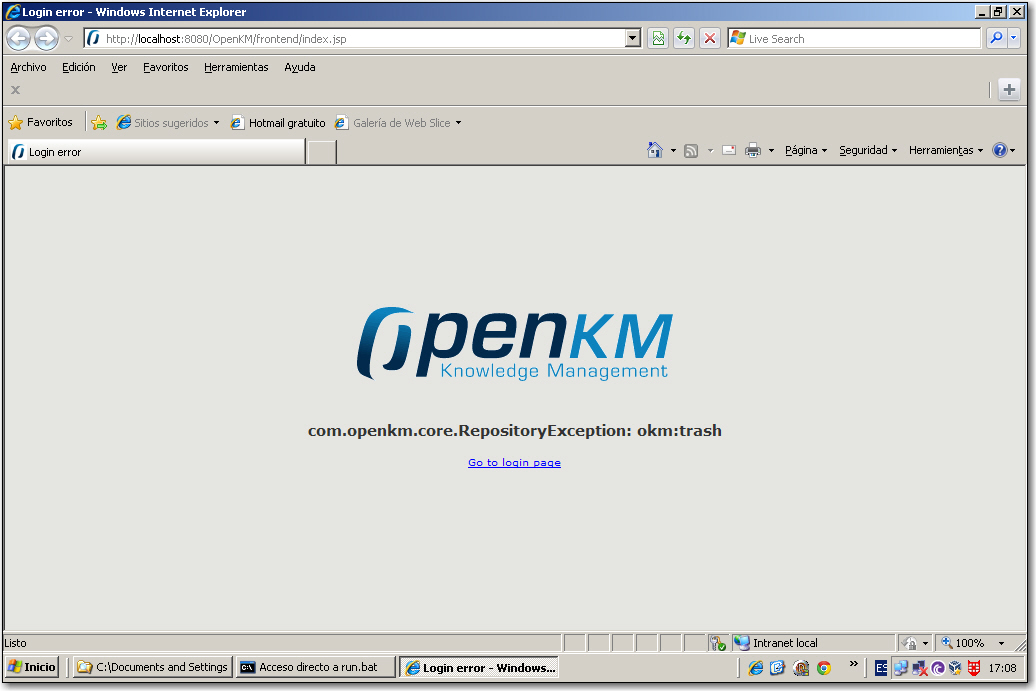Launch Google Chrome from the taskbar

[x=823, y=667]
